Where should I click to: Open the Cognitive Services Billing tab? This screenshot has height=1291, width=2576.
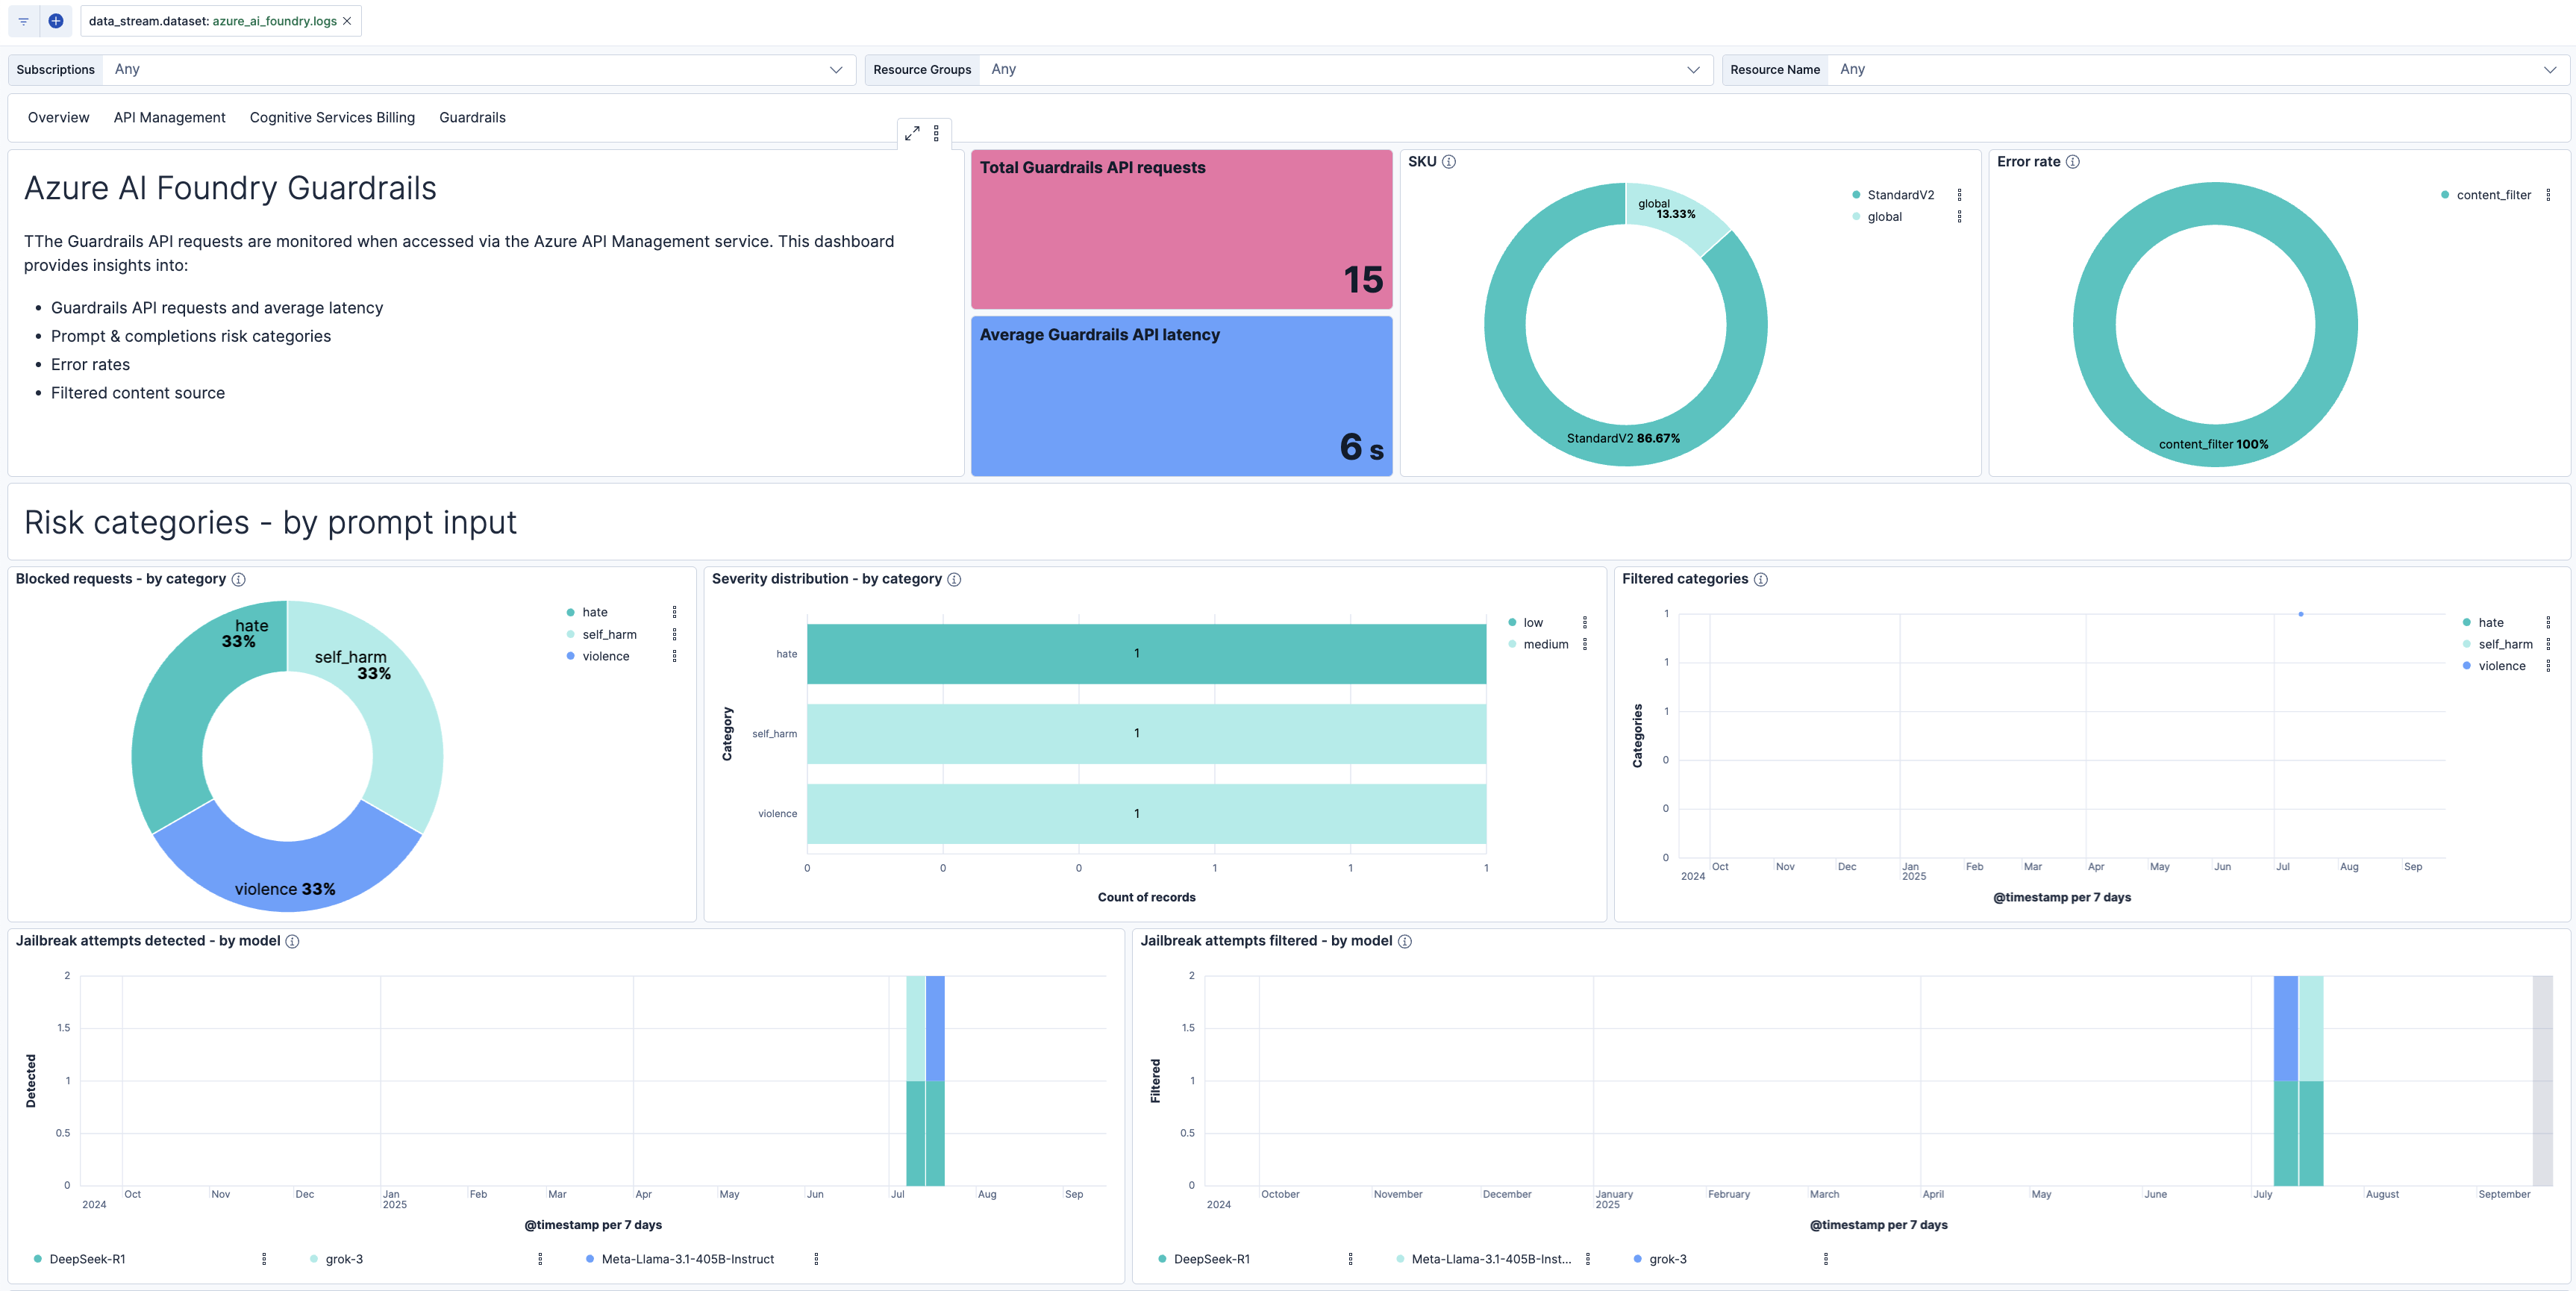pos(332,117)
